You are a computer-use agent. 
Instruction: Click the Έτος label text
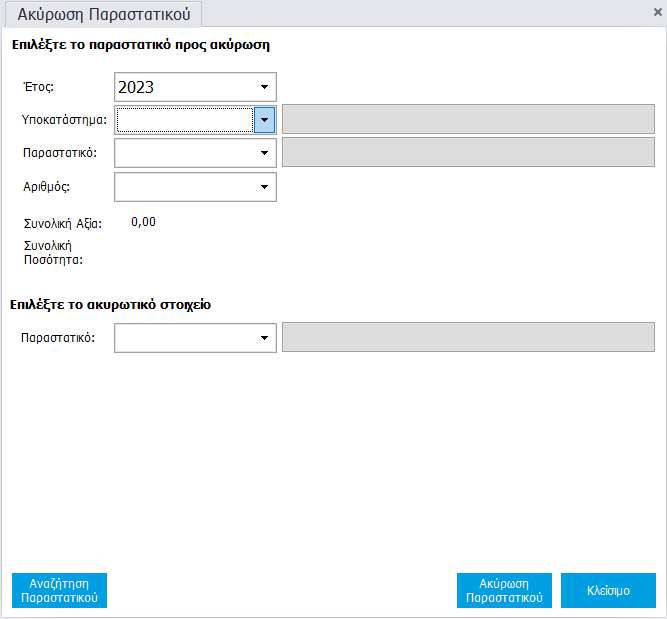click(x=38, y=87)
